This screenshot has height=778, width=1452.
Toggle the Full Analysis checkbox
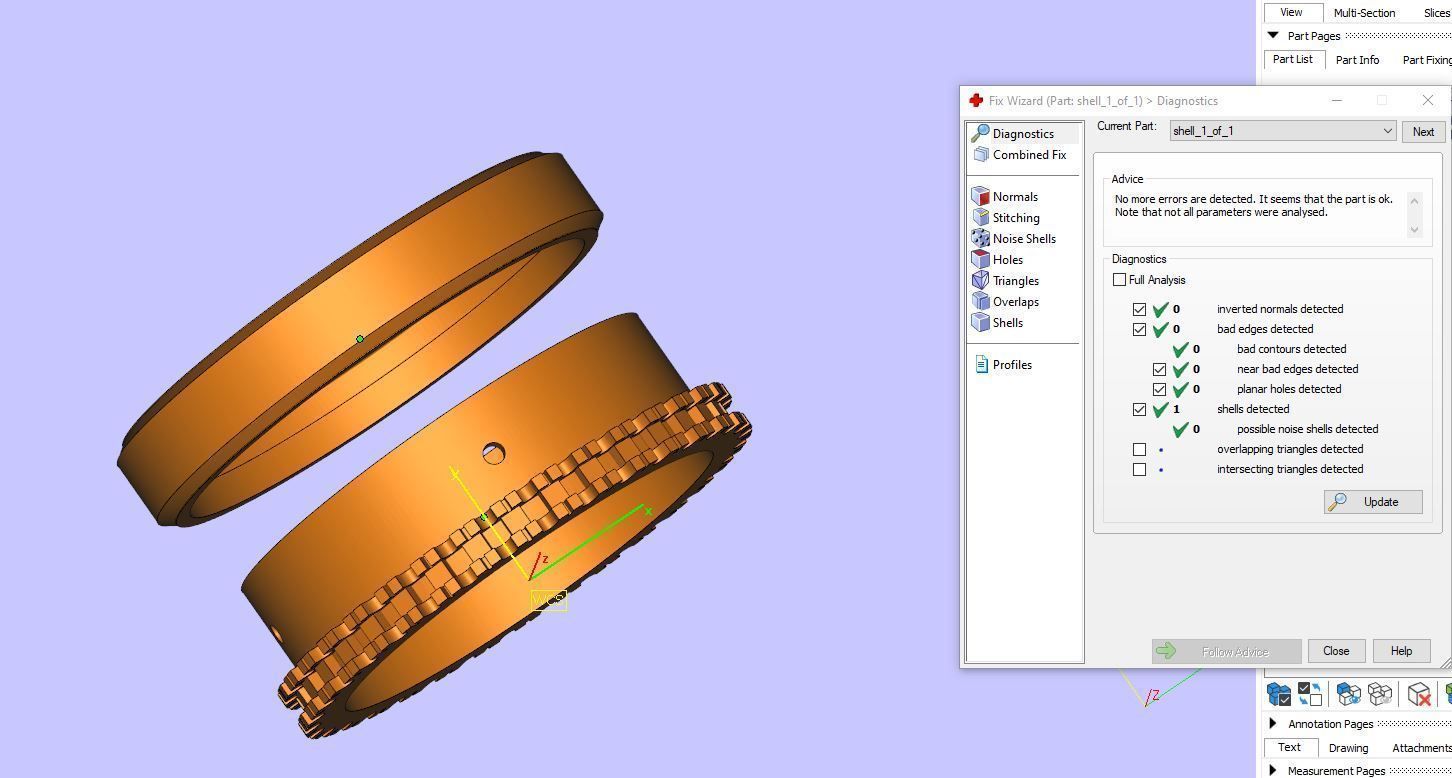click(x=1119, y=280)
